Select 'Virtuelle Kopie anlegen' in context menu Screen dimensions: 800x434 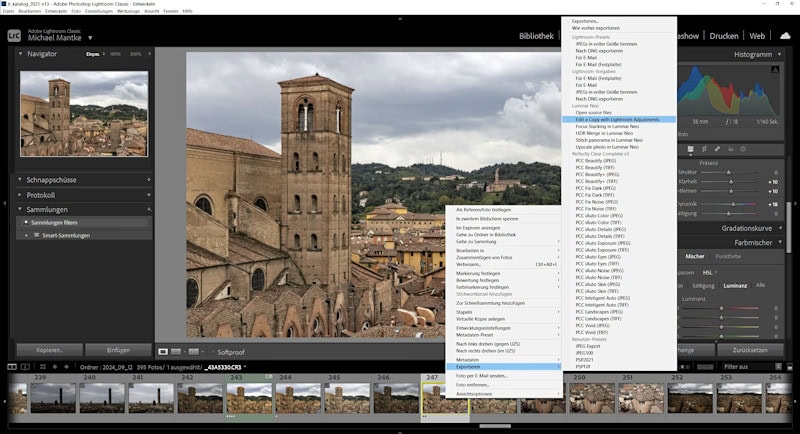(482, 318)
